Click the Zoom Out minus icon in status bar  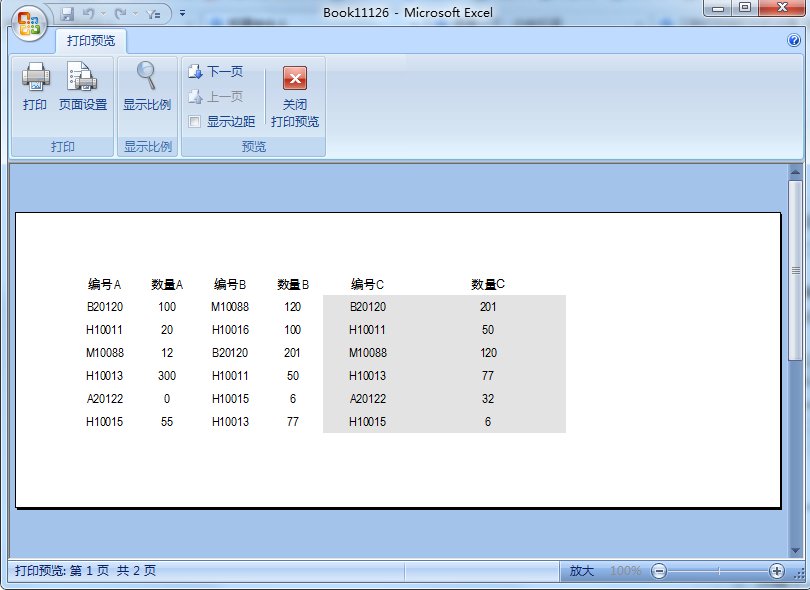660,571
